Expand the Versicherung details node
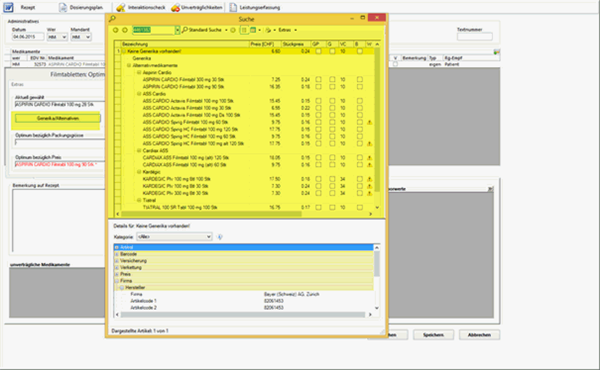 pyautogui.click(x=117, y=261)
